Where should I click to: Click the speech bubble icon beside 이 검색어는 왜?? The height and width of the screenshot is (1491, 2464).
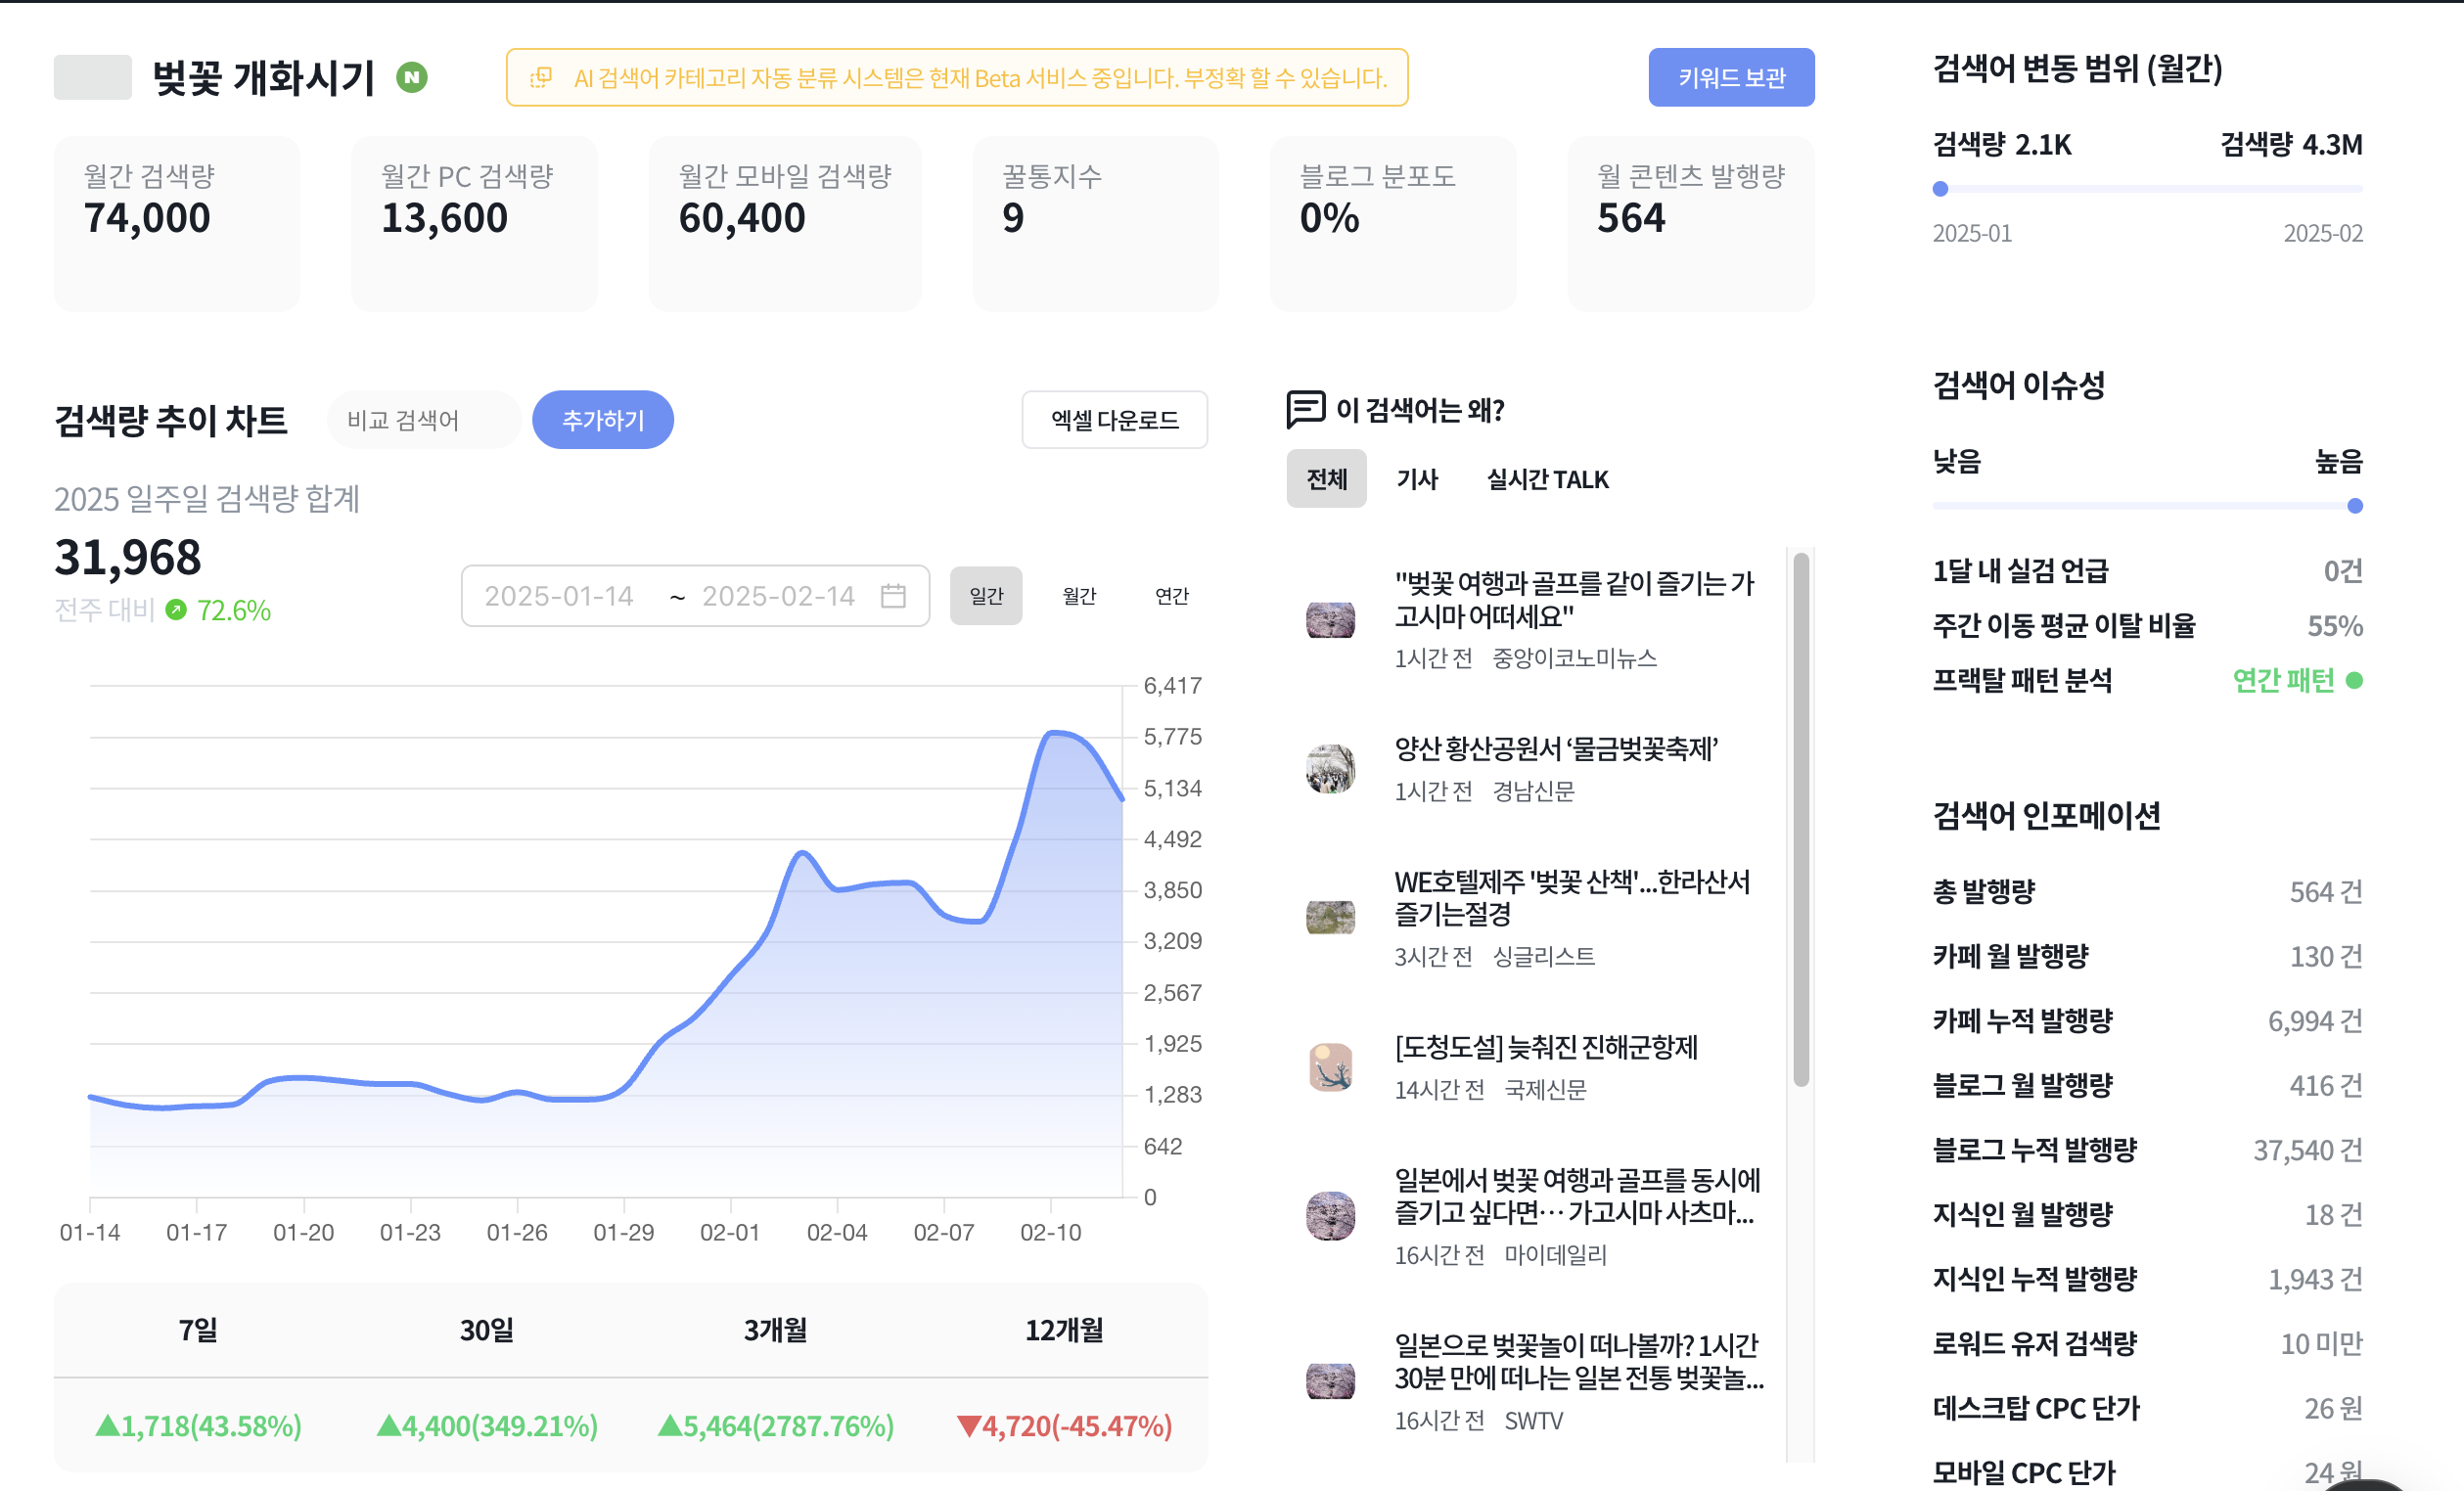tap(1305, 409)
